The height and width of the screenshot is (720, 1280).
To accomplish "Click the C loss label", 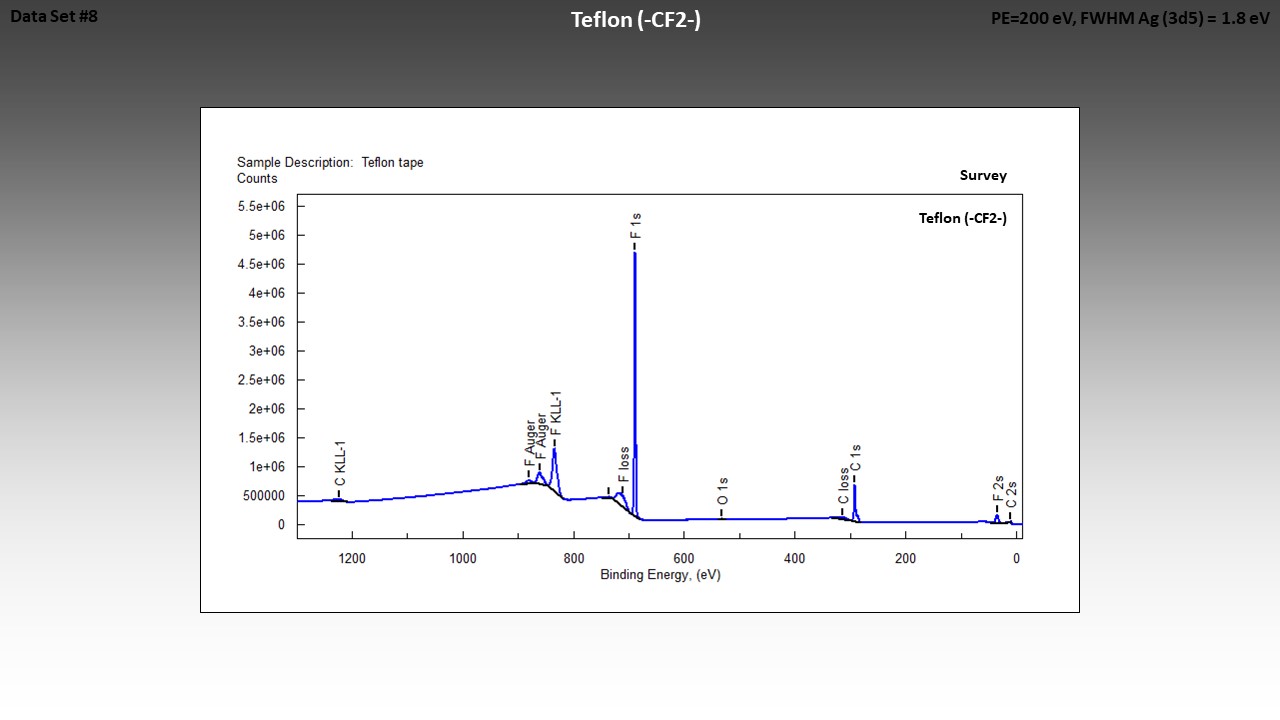I will tap(844, 486).
